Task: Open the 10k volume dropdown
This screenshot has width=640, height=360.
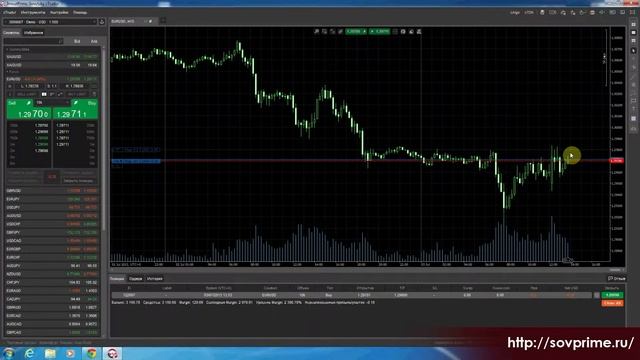Action: [x=52, y=102]
